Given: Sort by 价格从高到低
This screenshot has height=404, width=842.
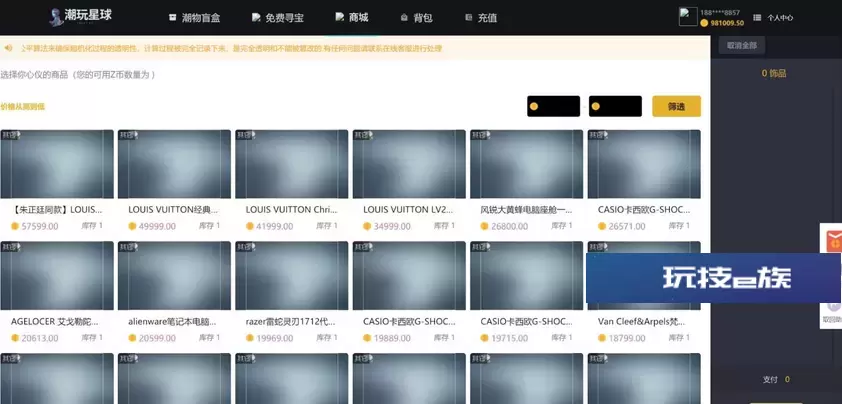Looking at the screenshot, I should click(23, 106).
